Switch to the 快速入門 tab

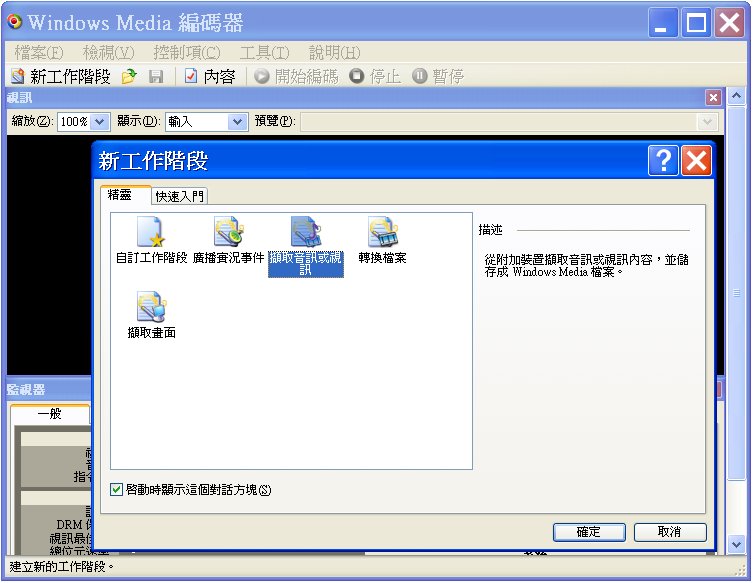click(180, 196)
